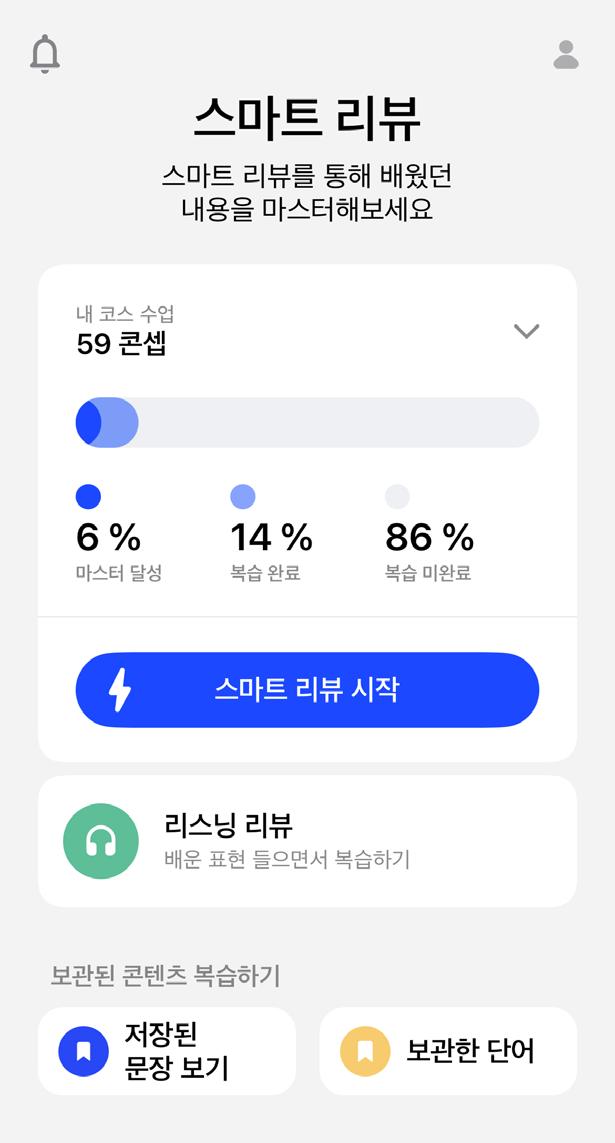Viewport: 615px width, 1143px height.
Task: Click the dark blue 마스터 달성 dot
Action: (x=88, y=496)
